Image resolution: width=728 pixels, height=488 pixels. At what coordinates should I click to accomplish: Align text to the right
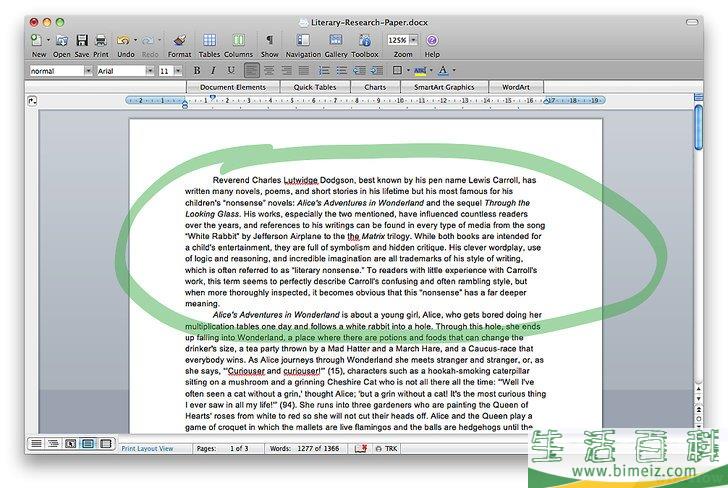coord(286,71)
